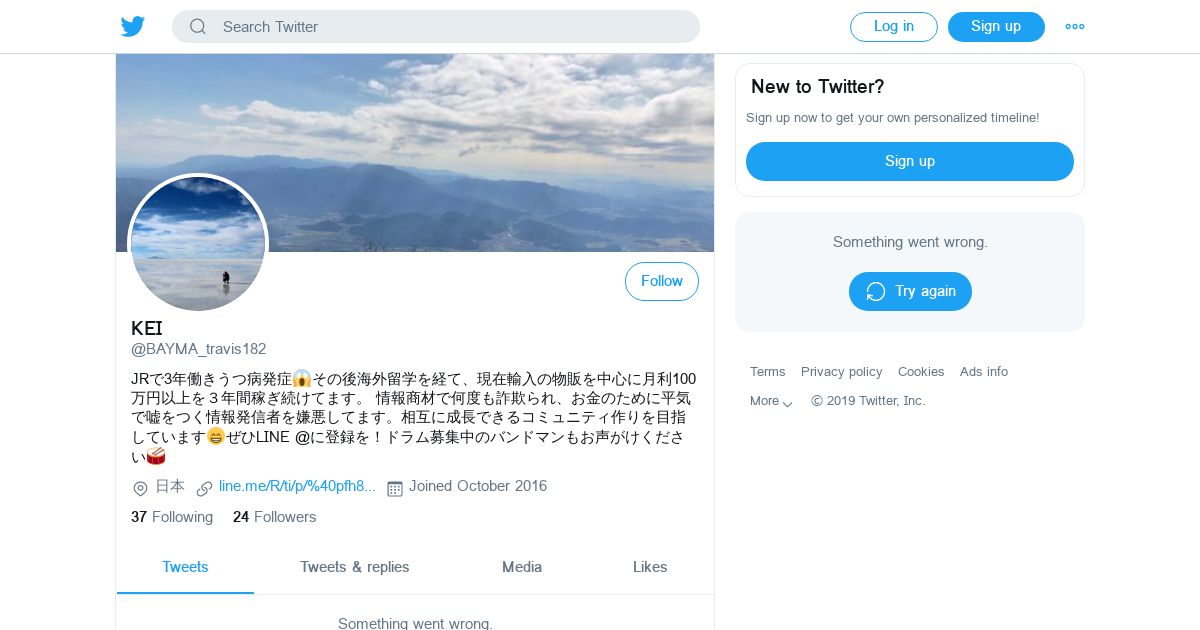This screenshot has height=630, width=1200.
Task: Select the Likes tab
Action: pos(650,567)
